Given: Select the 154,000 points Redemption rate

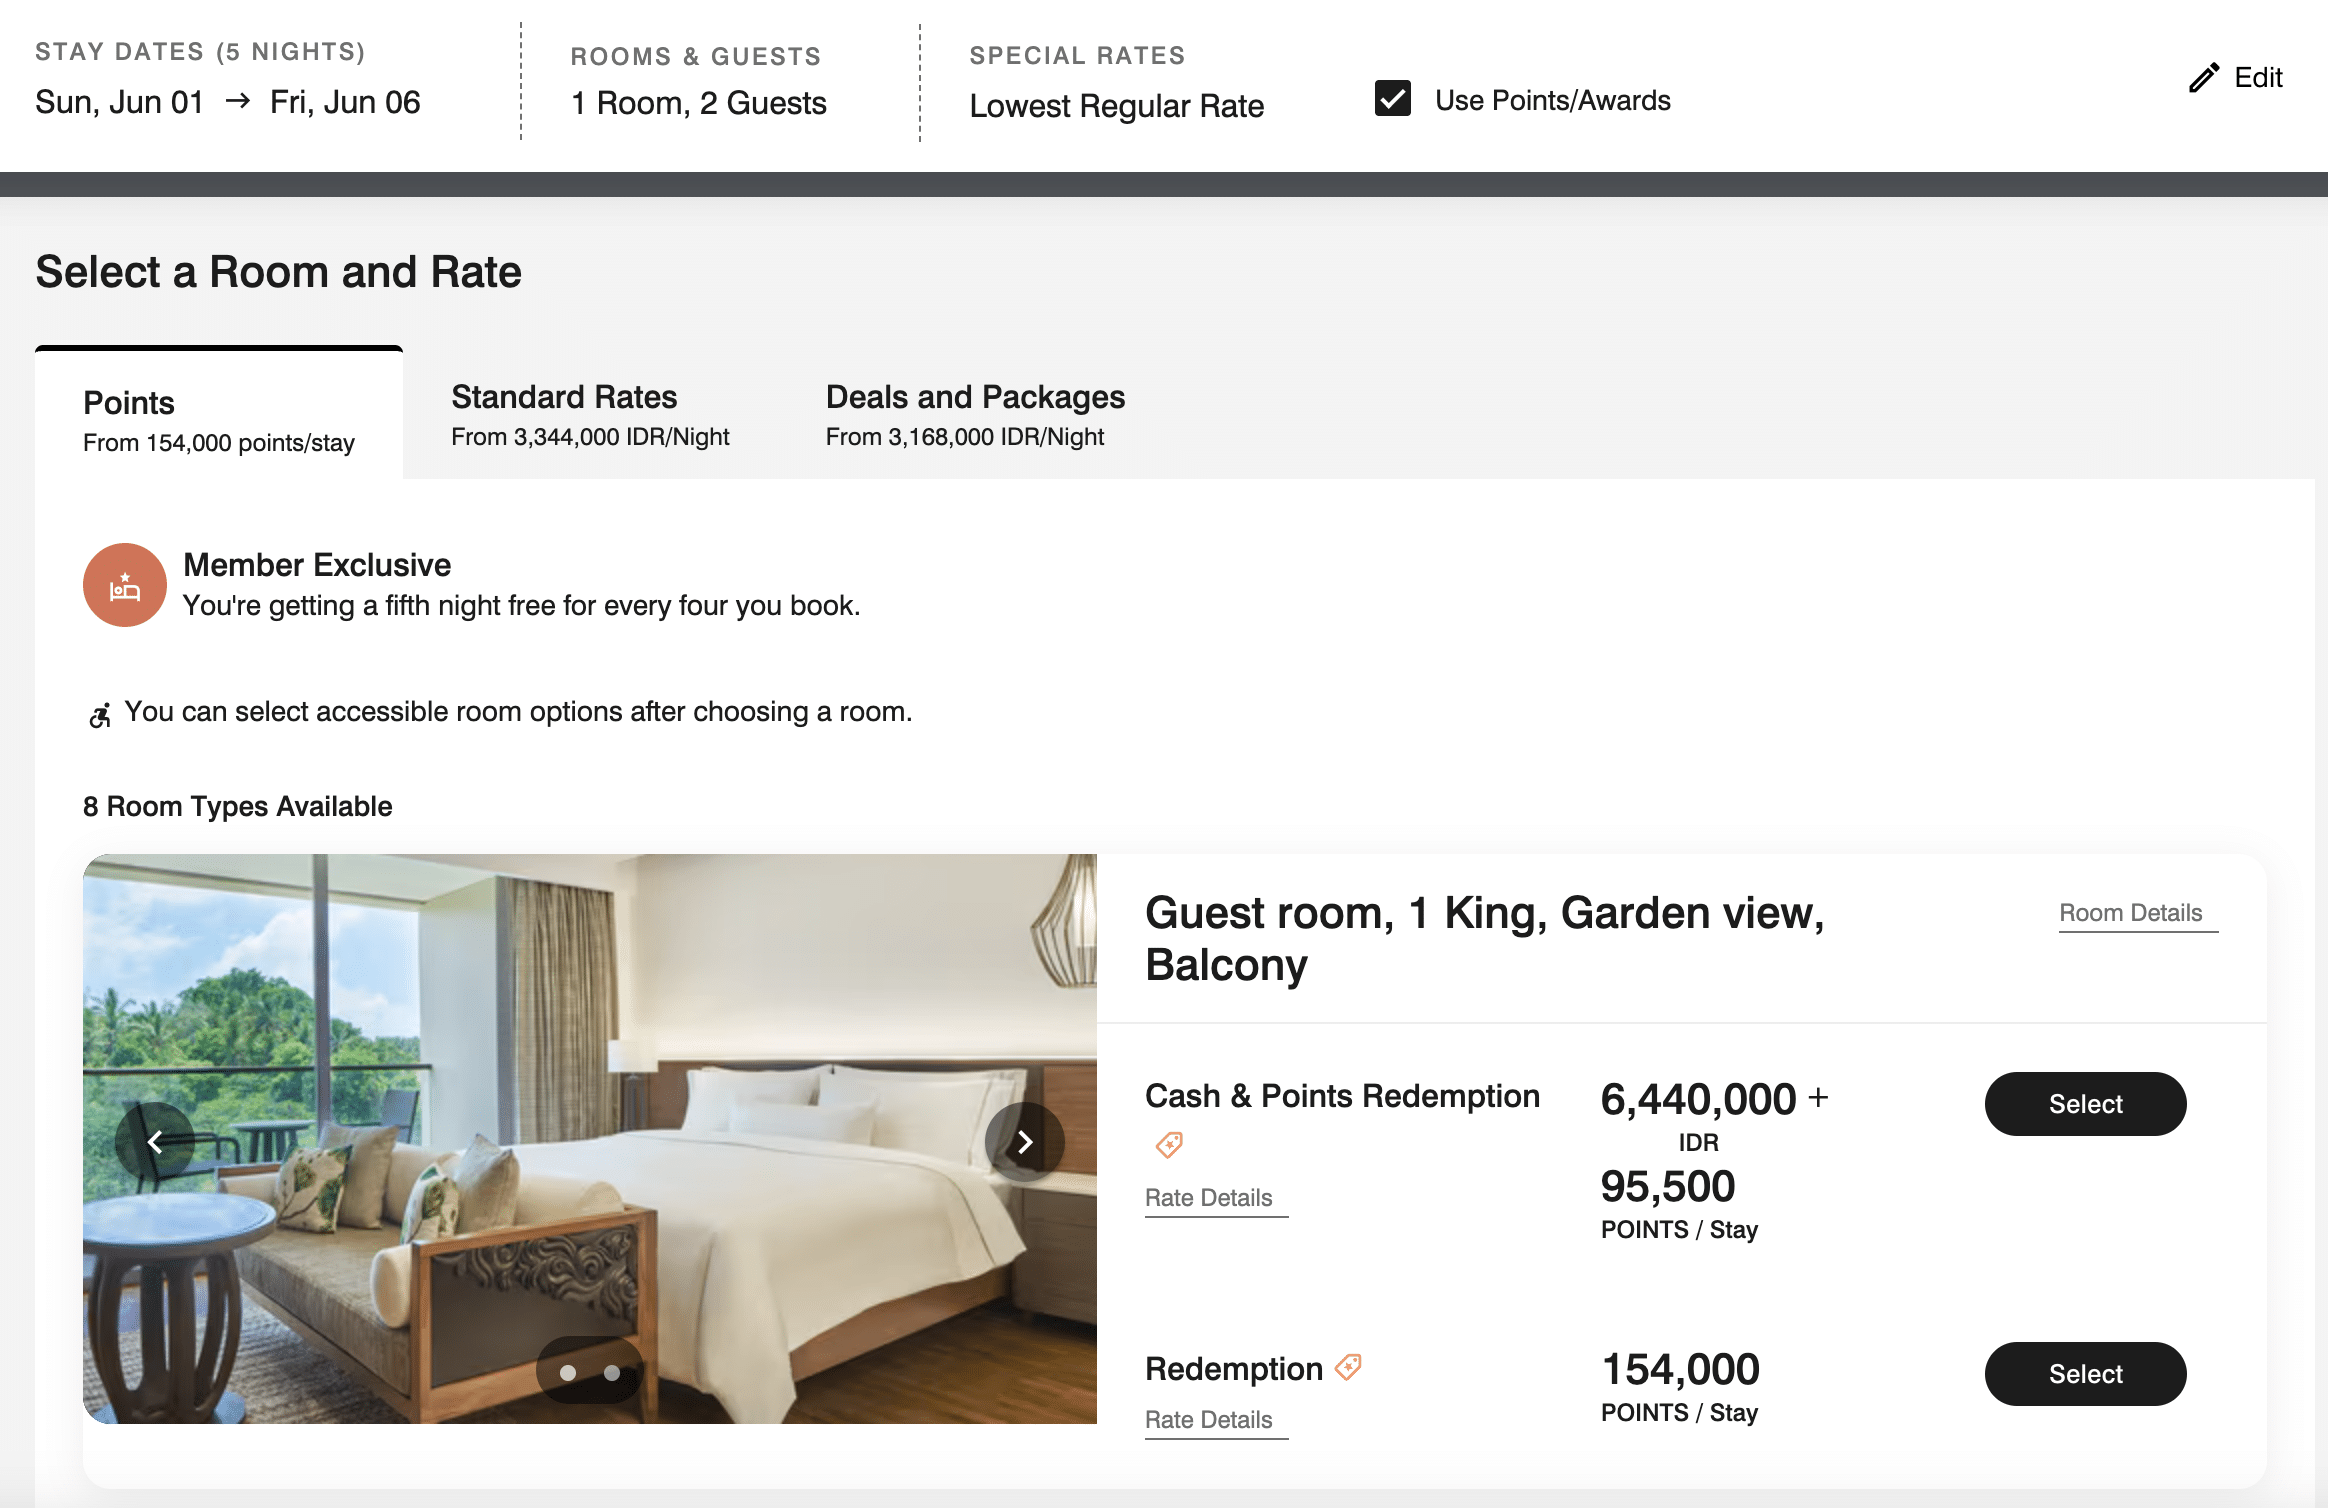Looking at the screenshot, I should pos(2085,1374).
